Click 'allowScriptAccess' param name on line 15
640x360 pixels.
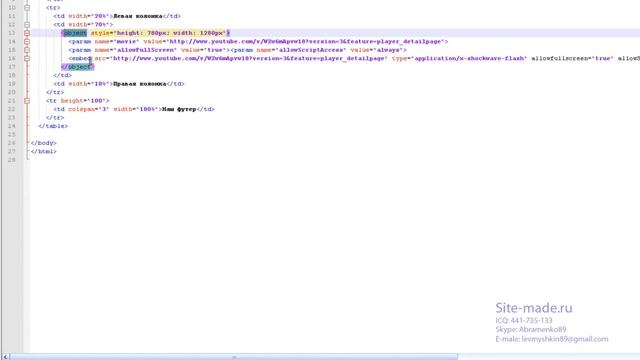[x=312, y=50]
